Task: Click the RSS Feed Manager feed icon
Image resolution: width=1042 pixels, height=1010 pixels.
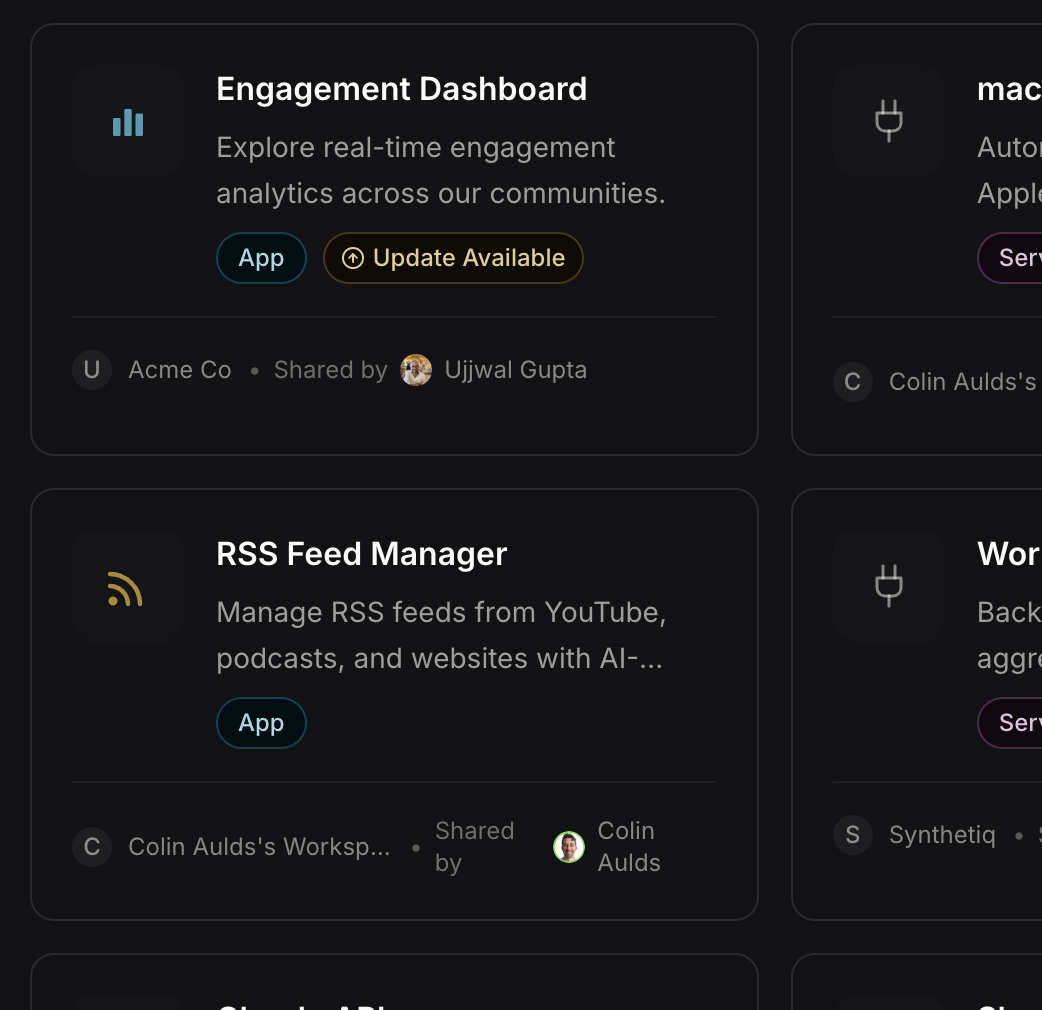Action: point(126,588)
